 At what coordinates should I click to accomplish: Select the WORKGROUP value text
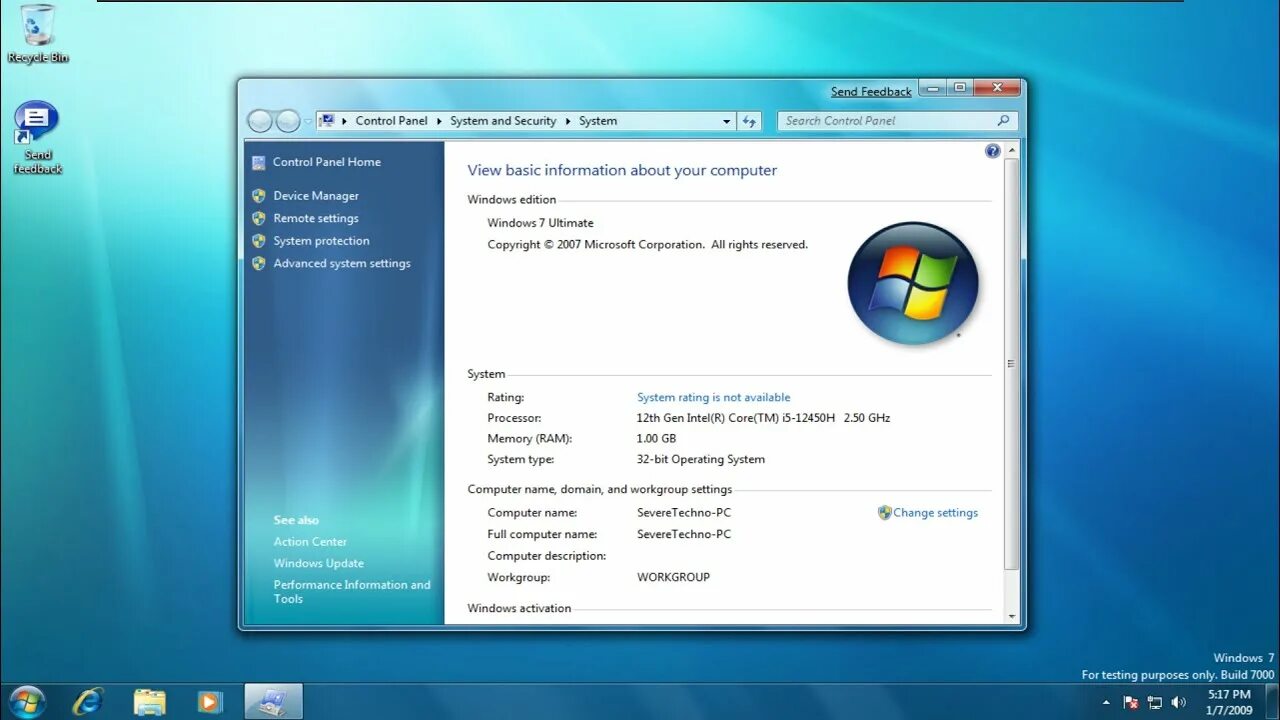pyautogui.click(x=673, y=577)
